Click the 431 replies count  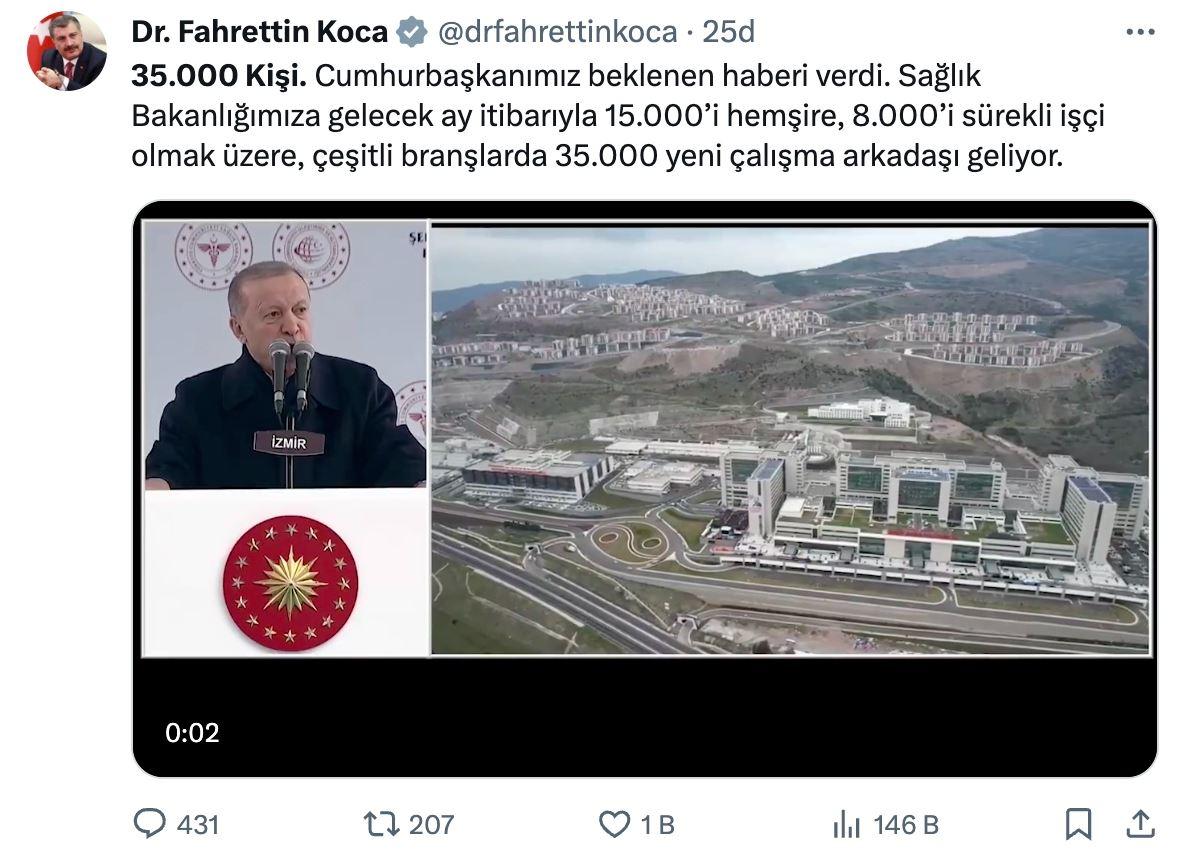[199, 825]
